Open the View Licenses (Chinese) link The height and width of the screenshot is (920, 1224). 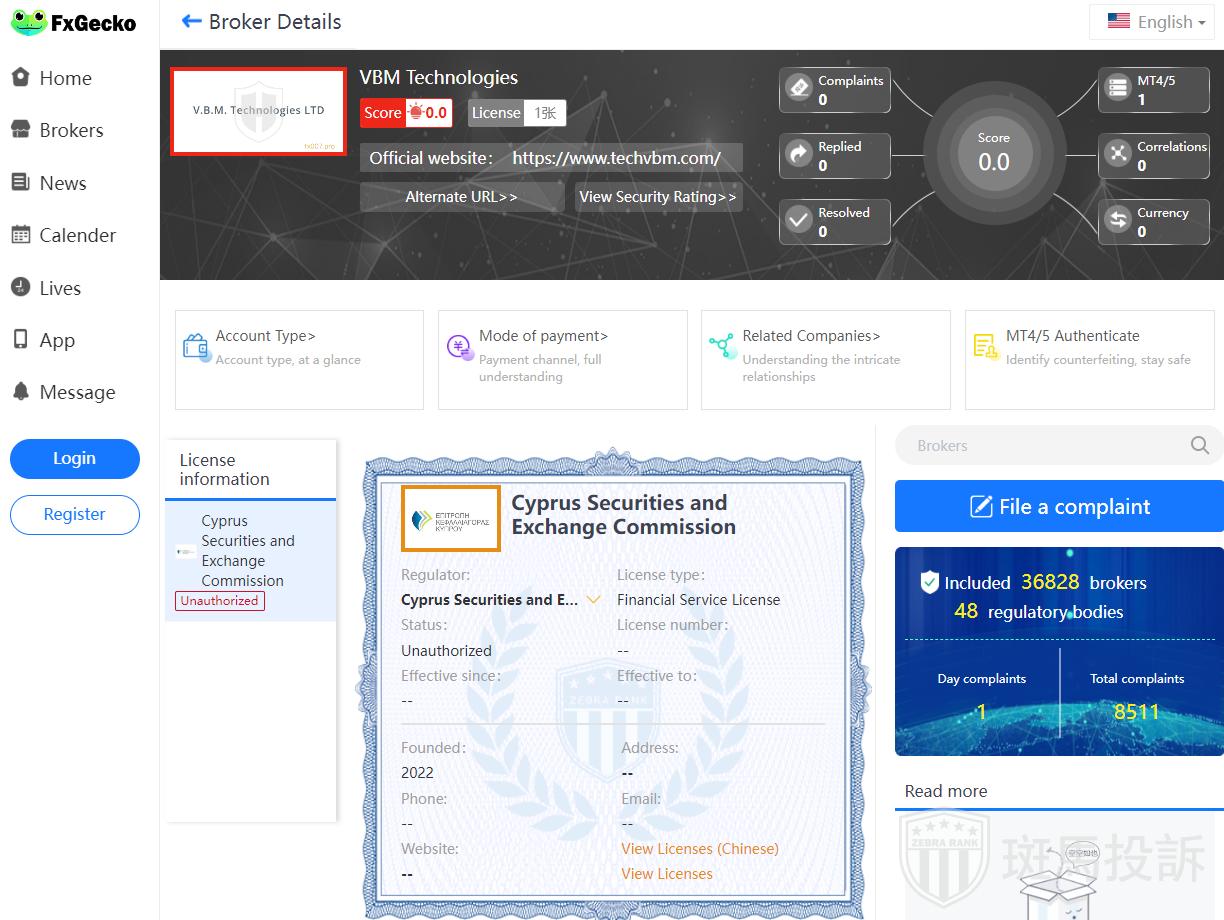699,849
